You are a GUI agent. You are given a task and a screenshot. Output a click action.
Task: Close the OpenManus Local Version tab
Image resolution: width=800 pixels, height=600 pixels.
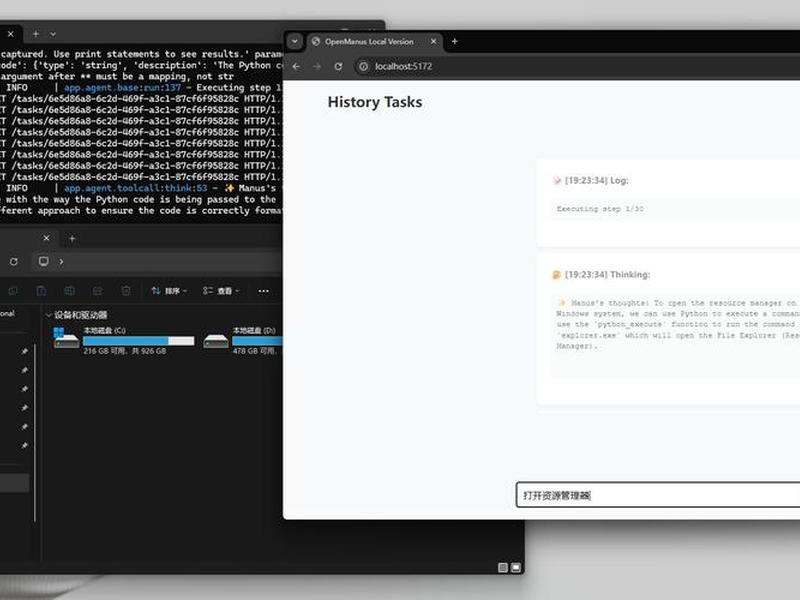433,41
